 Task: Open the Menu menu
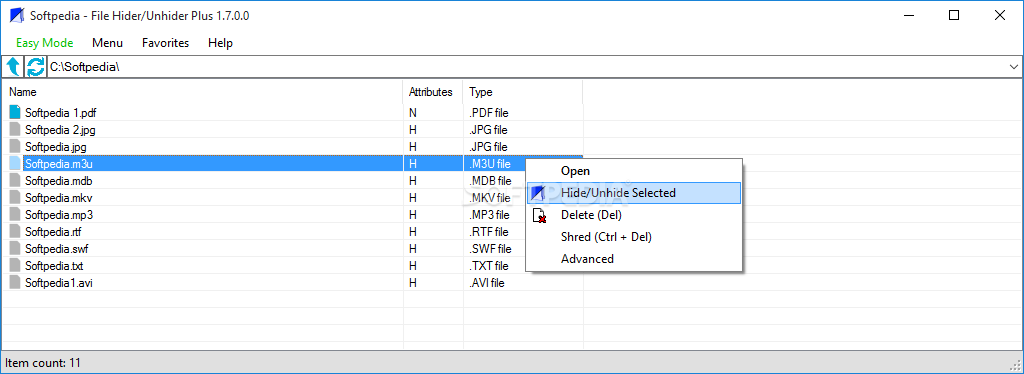coord(107,43)
